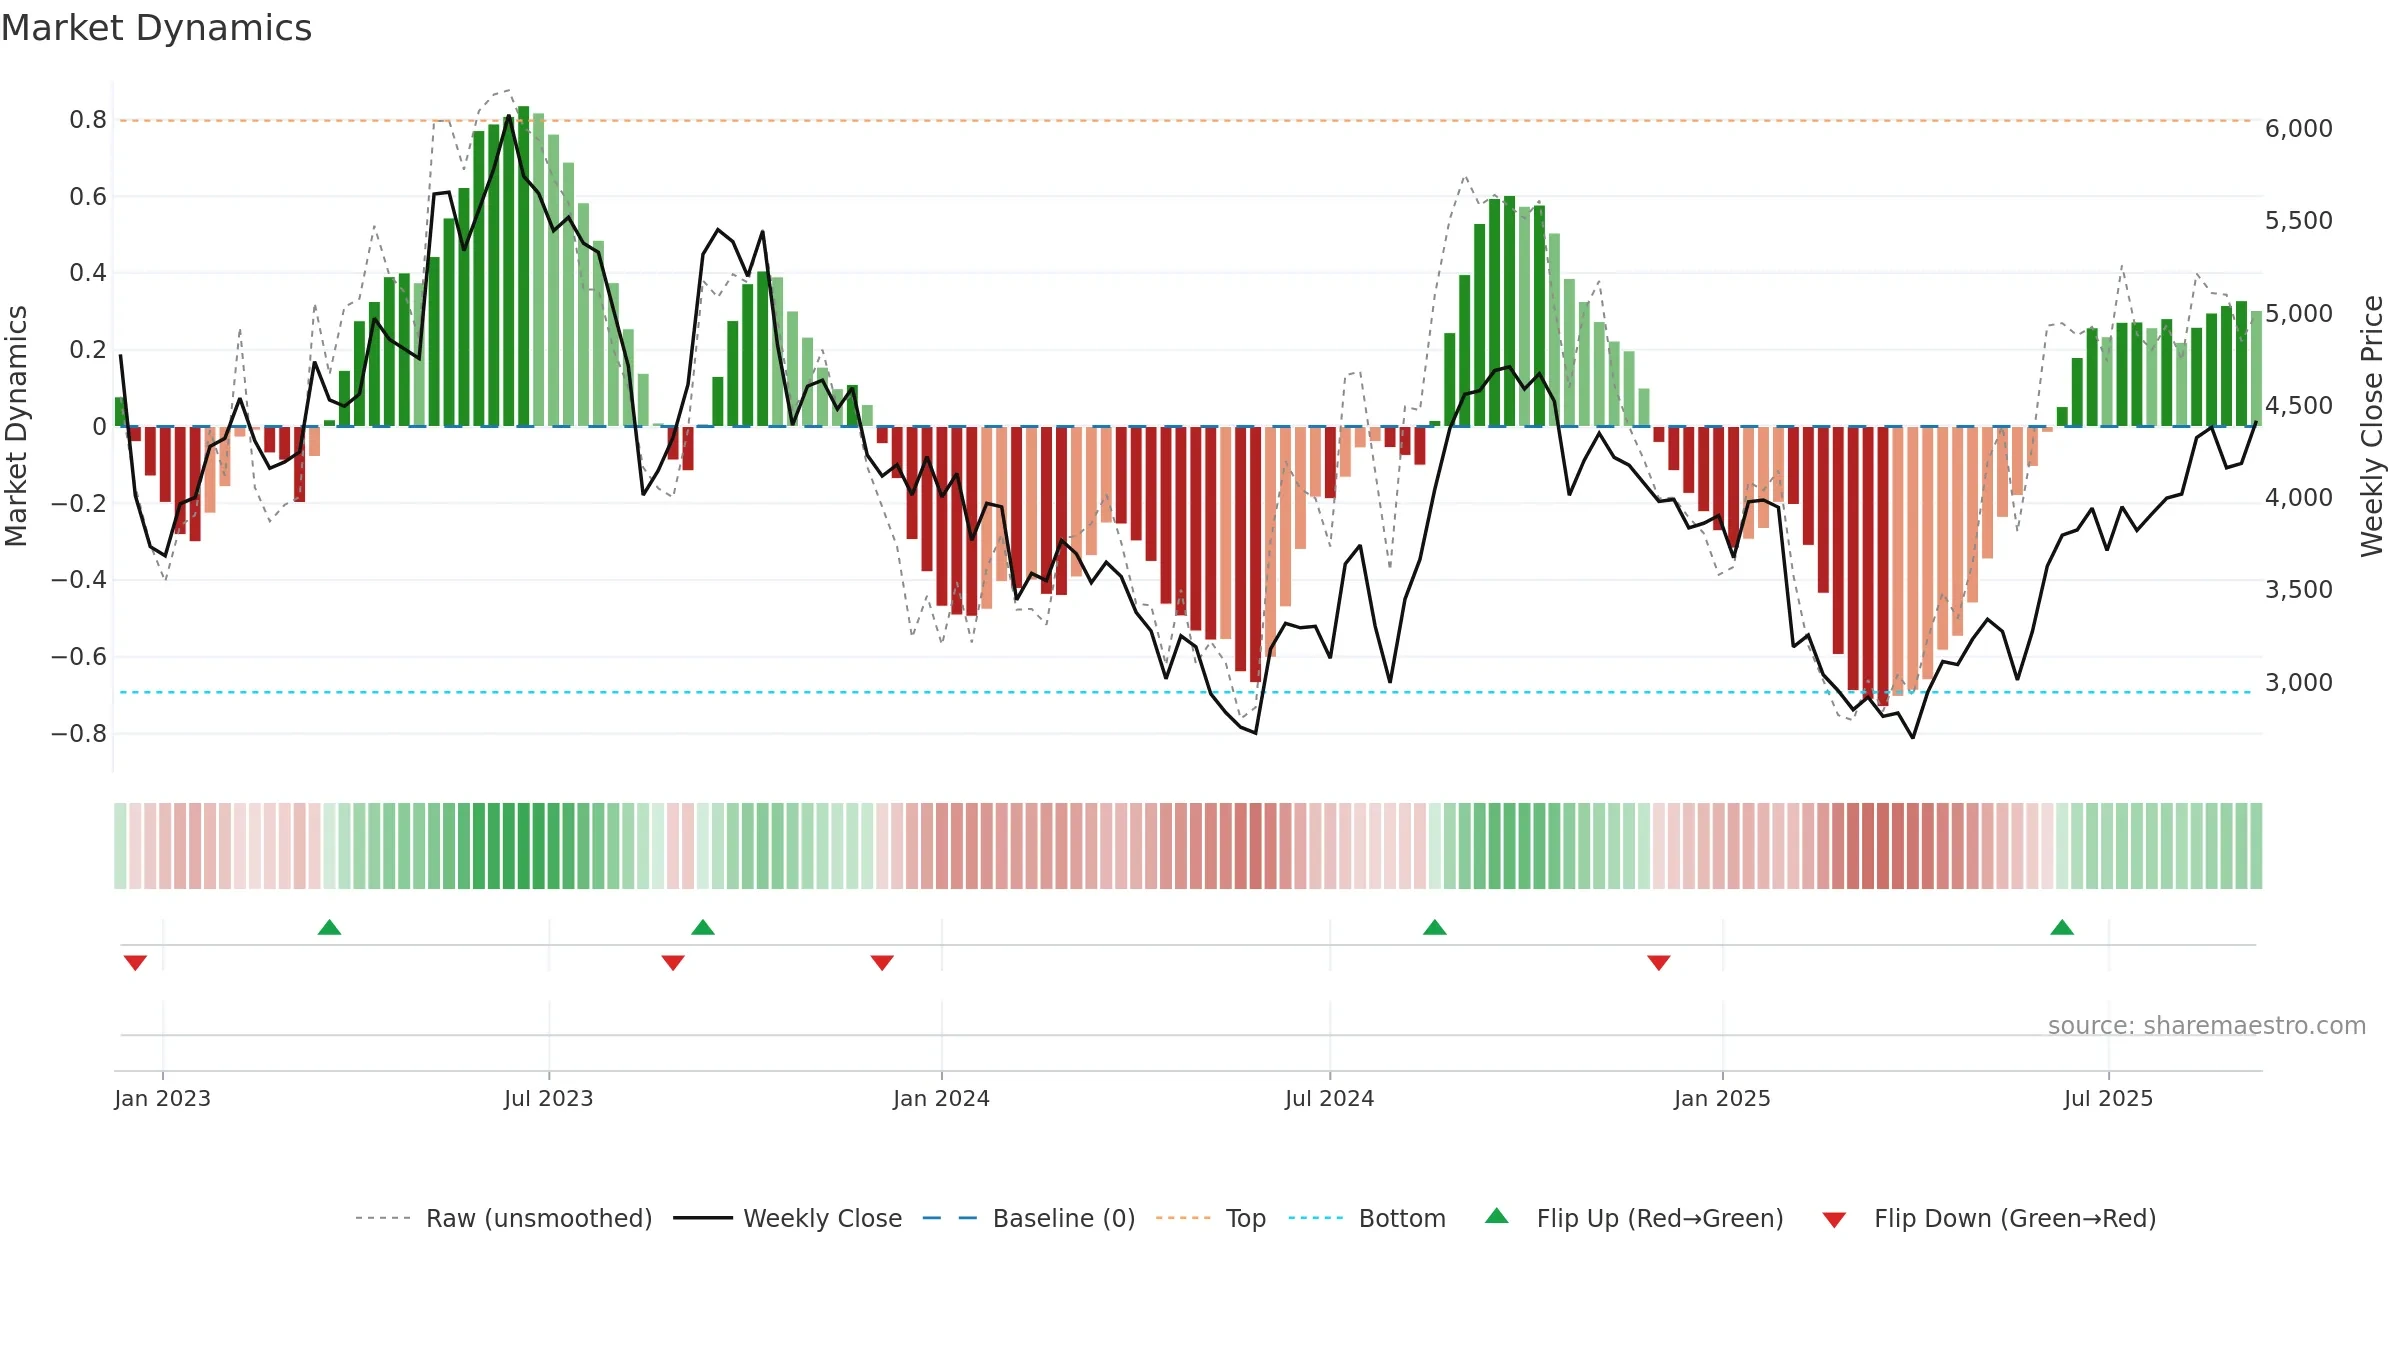Click the Market Dynamics y-axis title

click(x=16, y=426)
